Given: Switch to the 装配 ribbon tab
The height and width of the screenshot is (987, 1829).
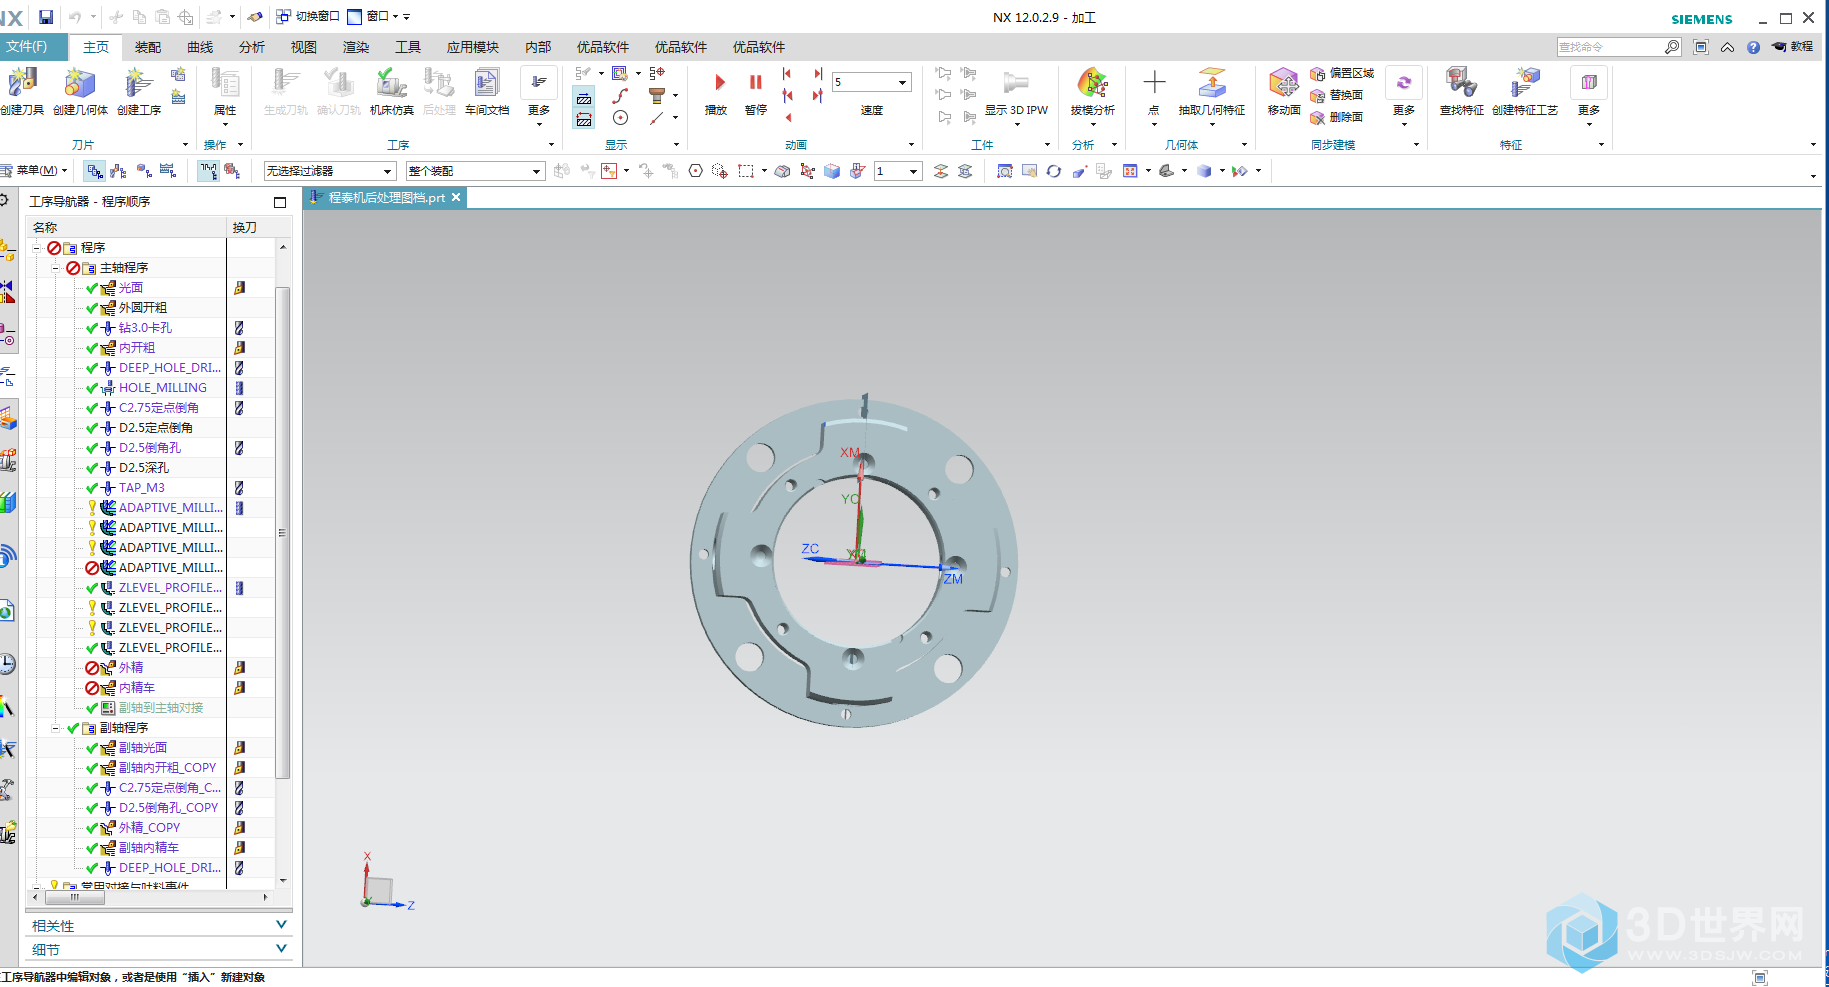Looking at the screenshot, I should pos(148,47).
